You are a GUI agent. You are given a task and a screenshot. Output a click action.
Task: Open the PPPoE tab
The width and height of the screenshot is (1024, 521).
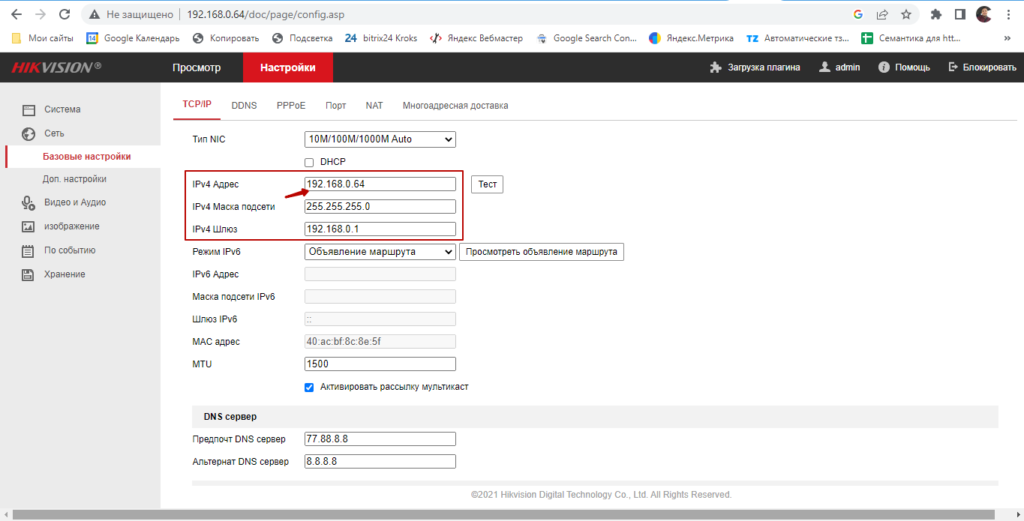point(291,105)
